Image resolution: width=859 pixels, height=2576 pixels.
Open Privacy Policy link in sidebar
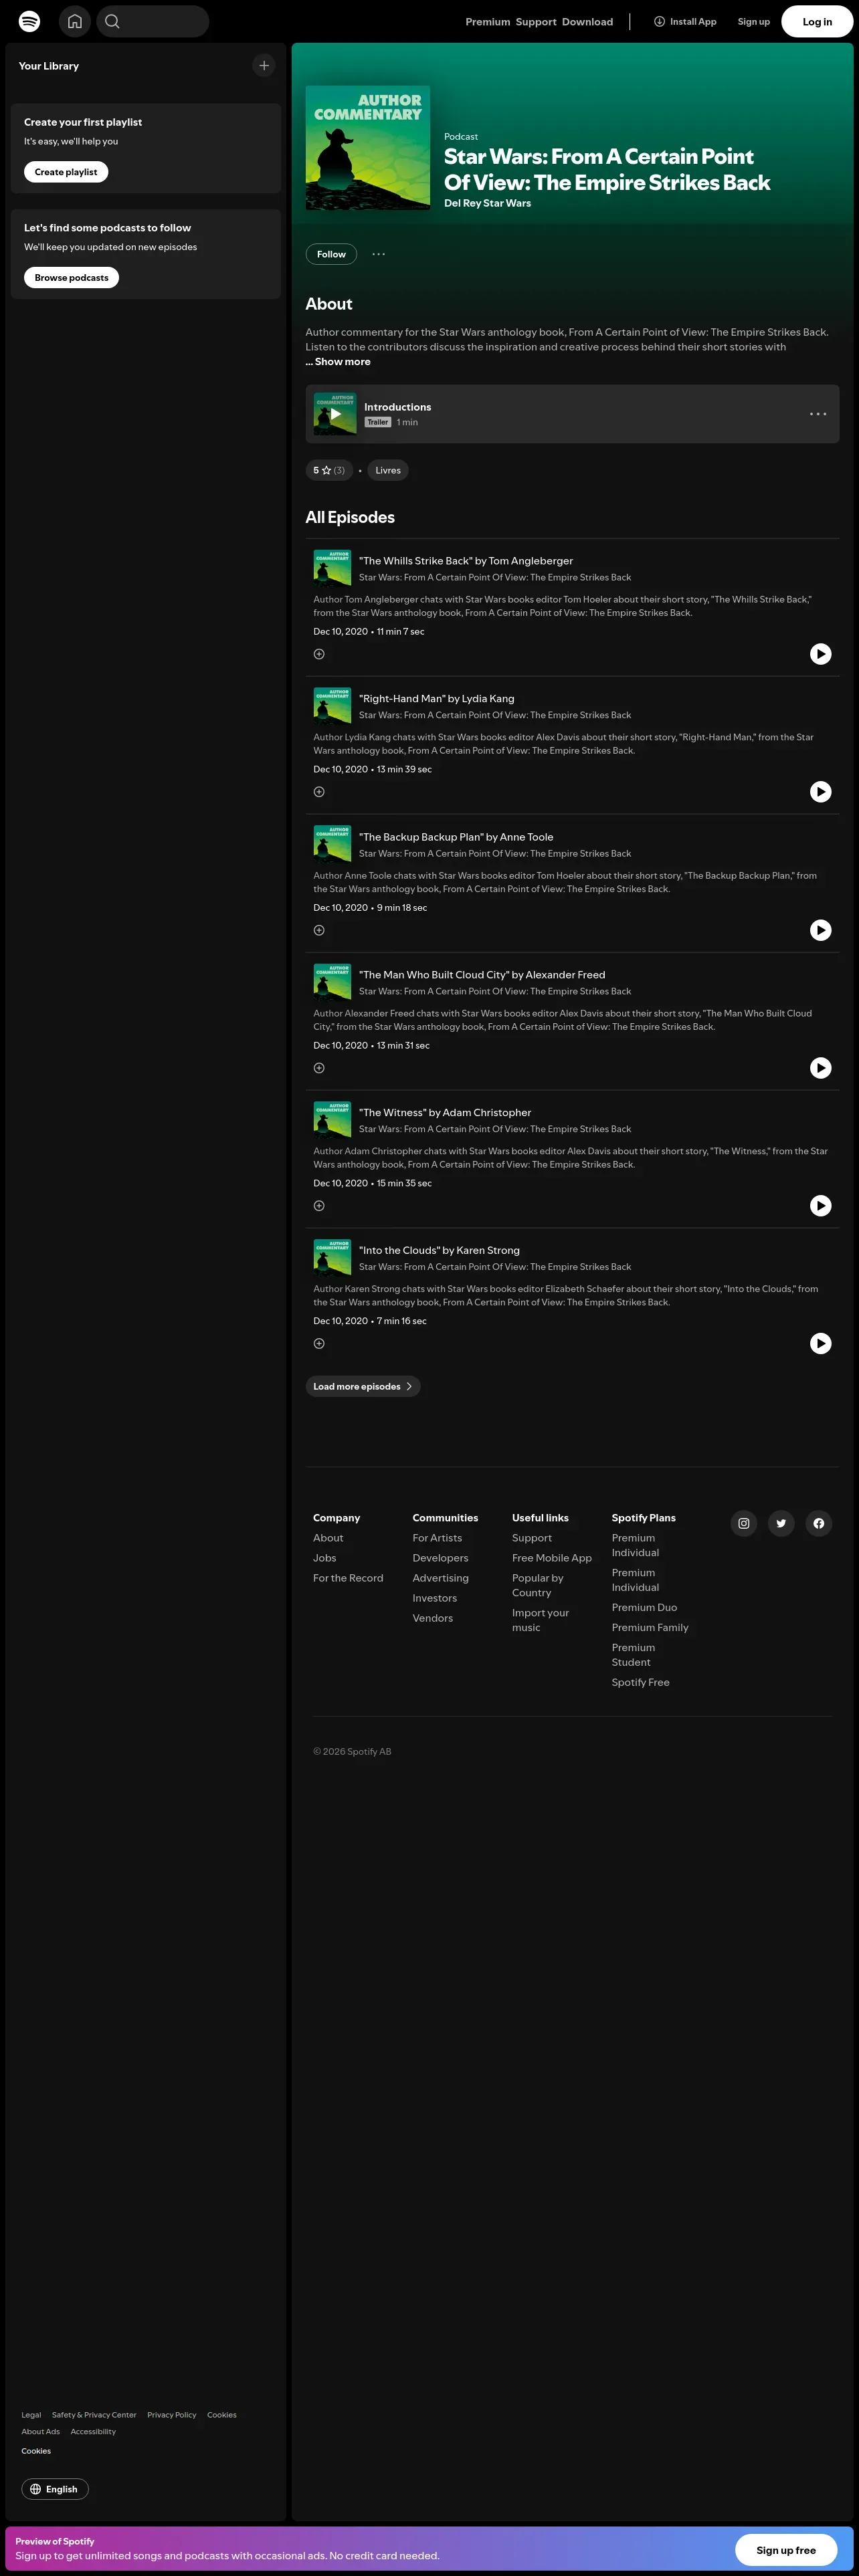172,2415
